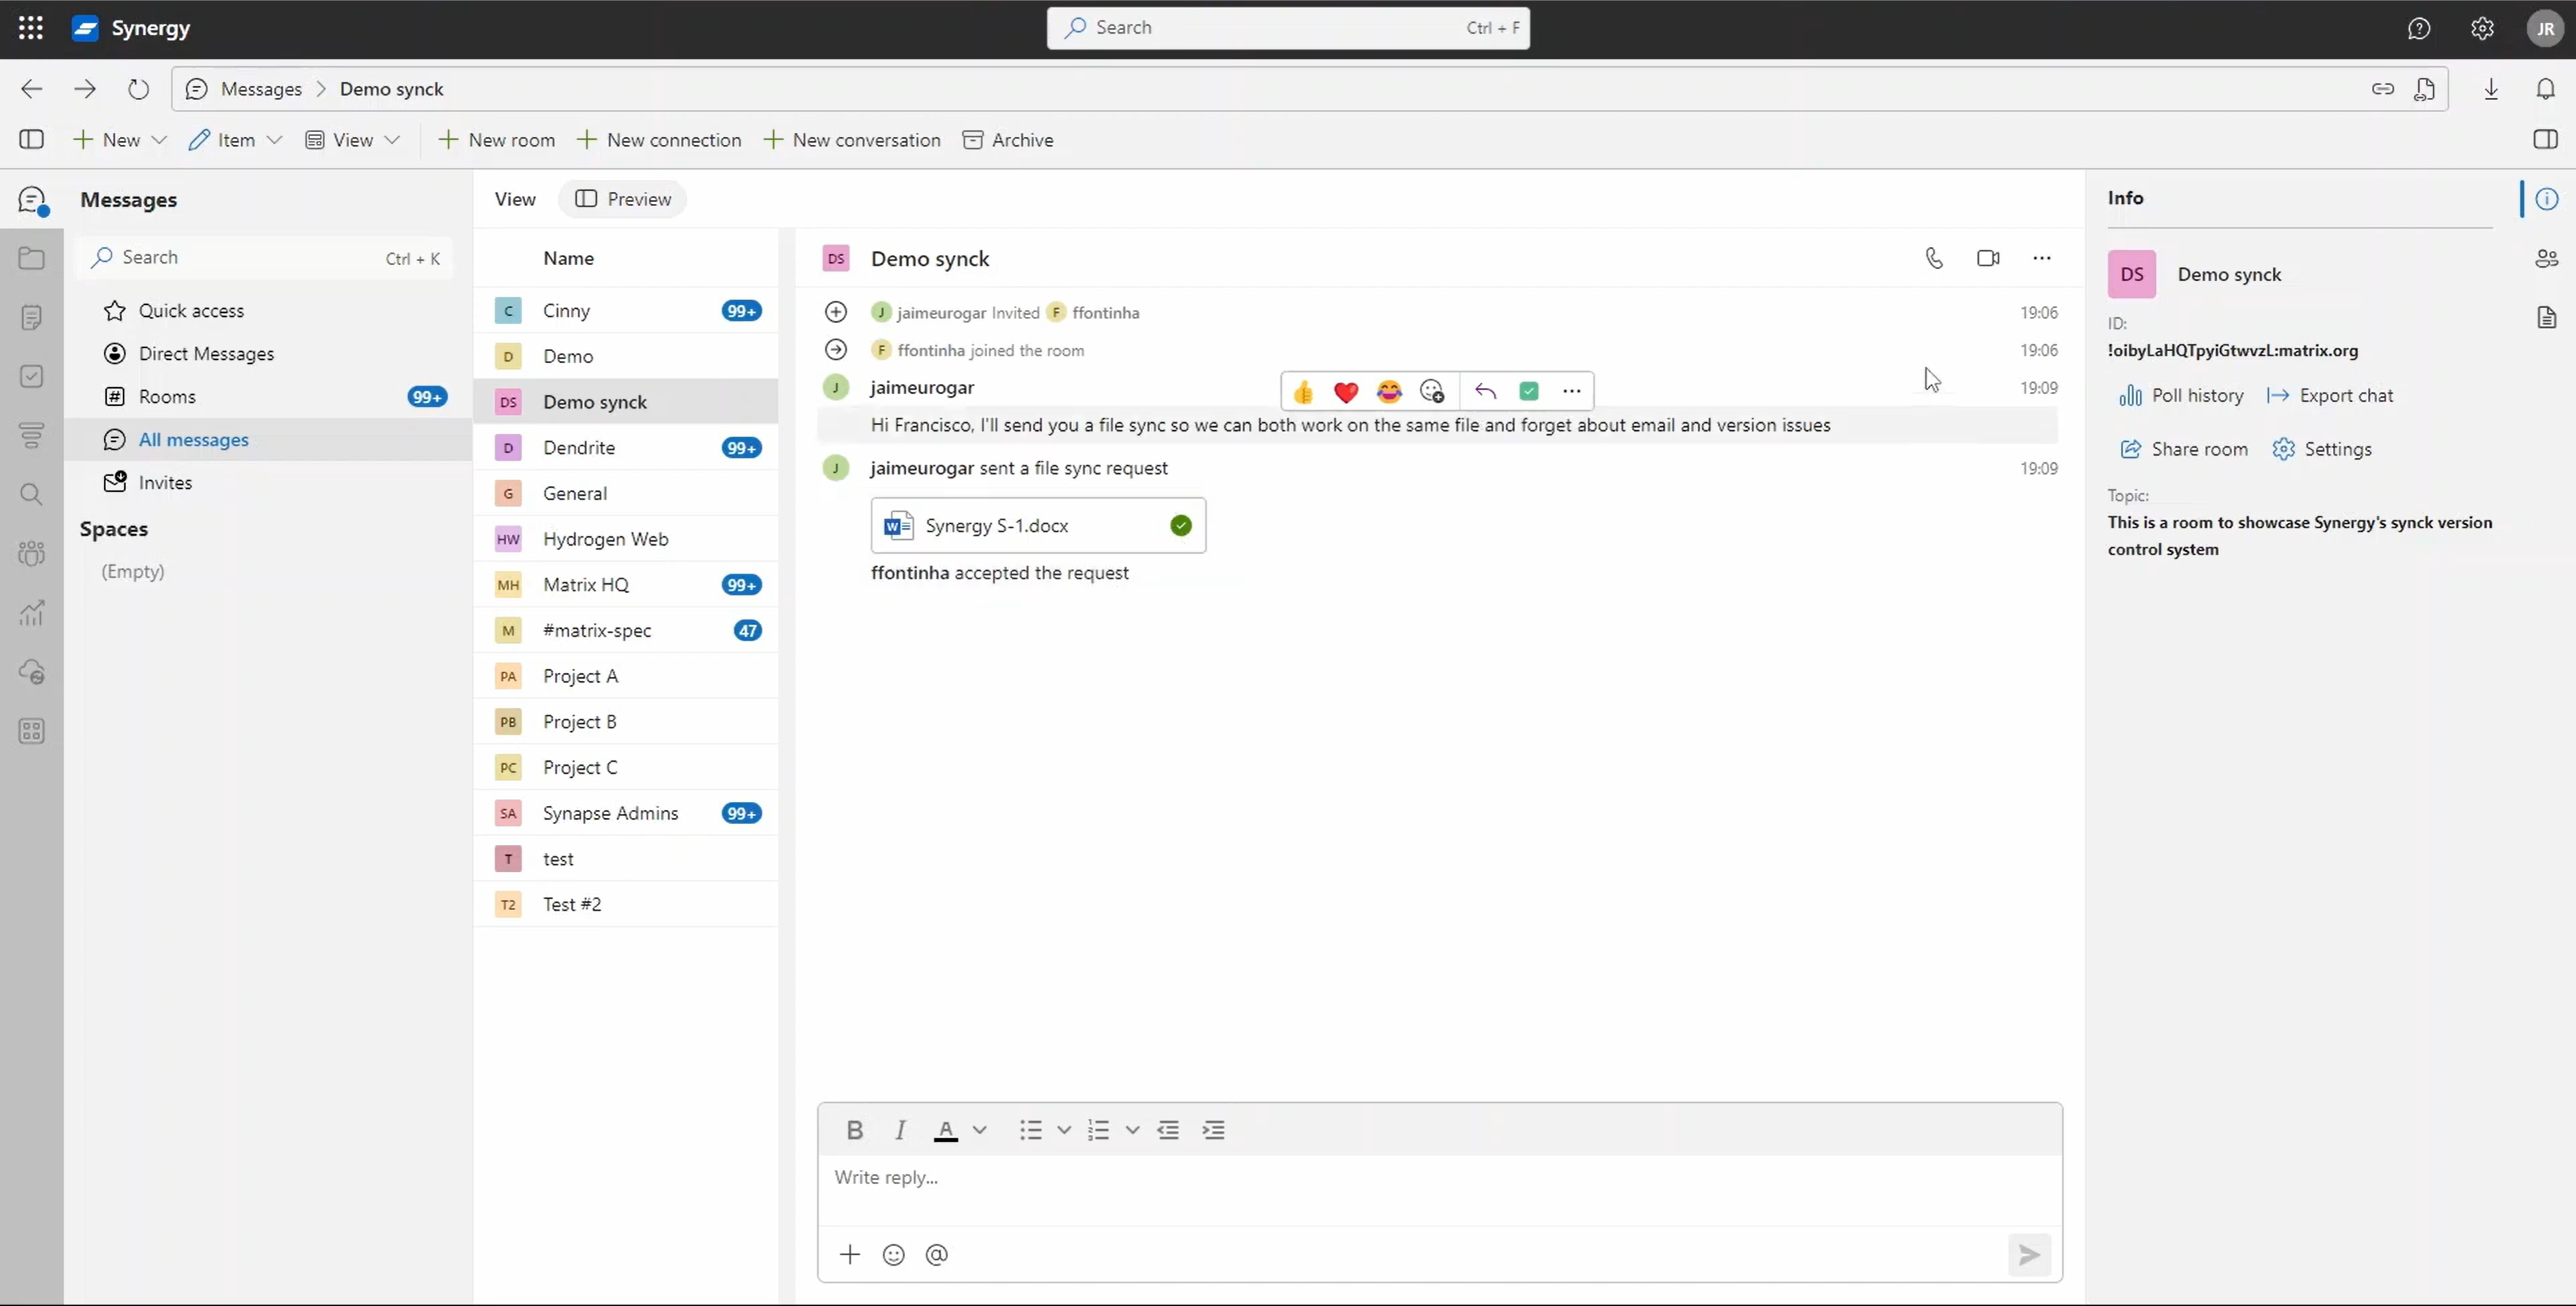This screenshot has height=1306, width=2576.
Task: Open the settings gear in title bar
Action: (x=2482, y=28)
